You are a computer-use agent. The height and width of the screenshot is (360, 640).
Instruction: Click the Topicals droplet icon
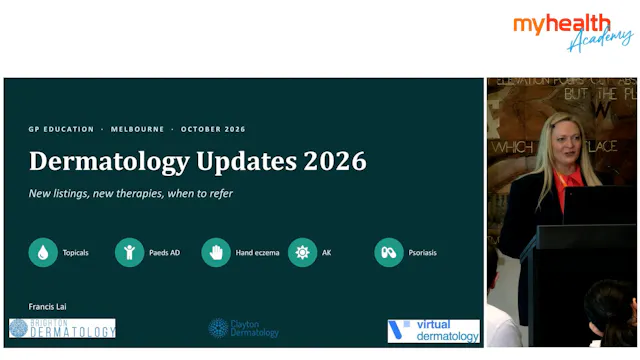tap(43, 253)
